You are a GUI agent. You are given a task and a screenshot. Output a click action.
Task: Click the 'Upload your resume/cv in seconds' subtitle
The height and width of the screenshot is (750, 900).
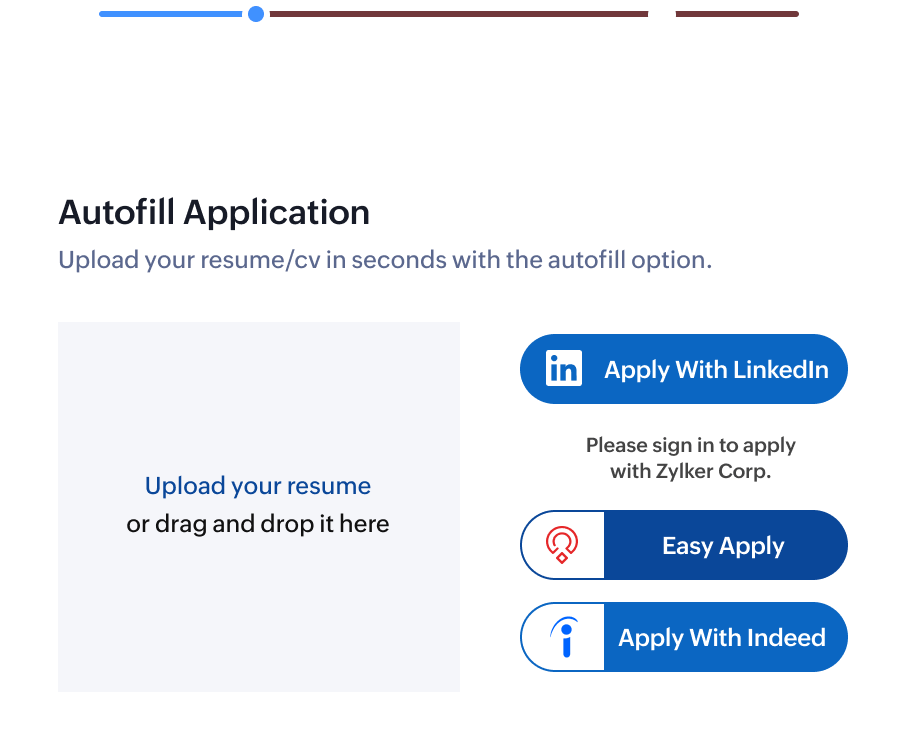point(385,260)
